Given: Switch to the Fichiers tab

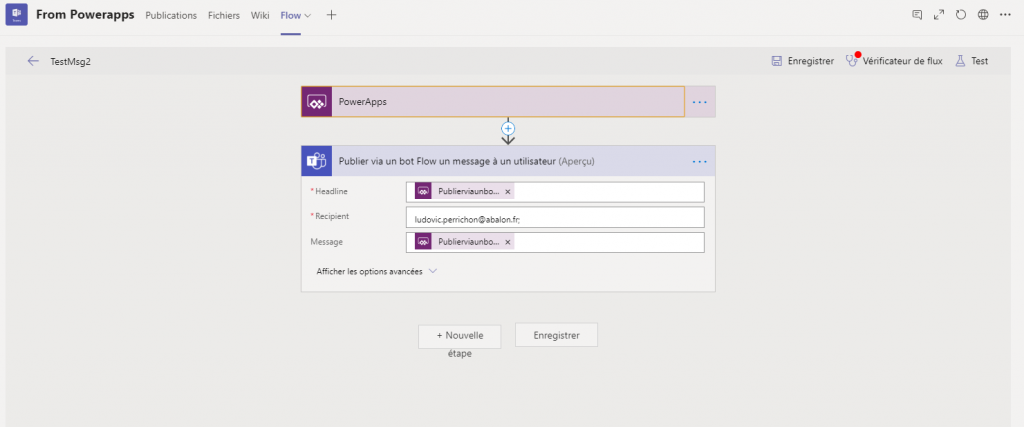Looking at the screenshot, I should [x=224, y=16].
